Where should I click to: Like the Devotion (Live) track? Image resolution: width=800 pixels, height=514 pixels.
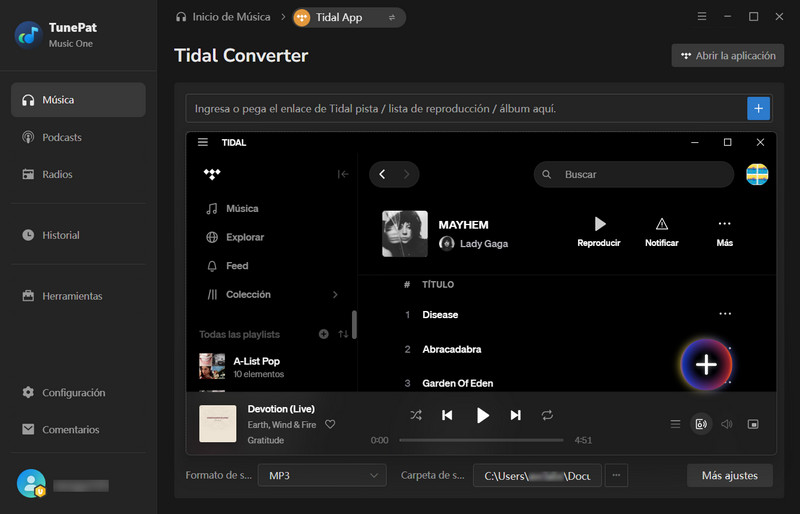pos(330,424)
